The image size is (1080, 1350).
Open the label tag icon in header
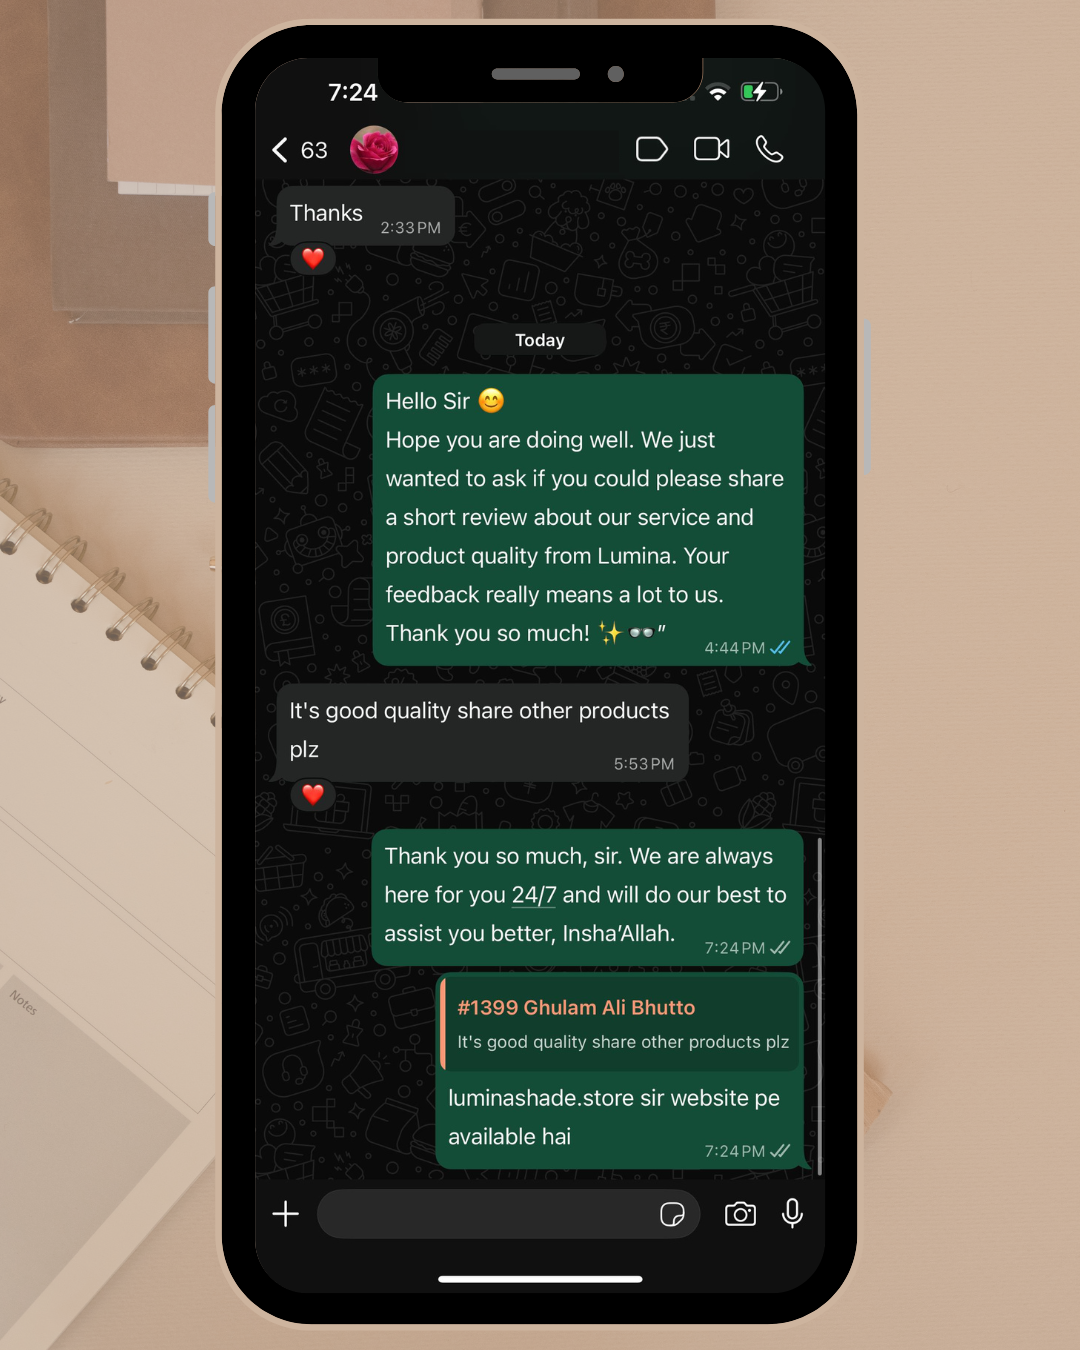pos(652,149)
